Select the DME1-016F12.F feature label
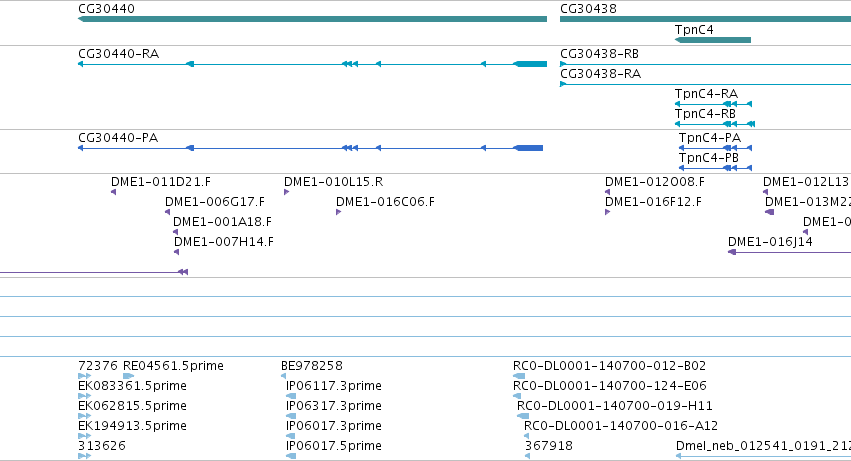This screenshot has height=461, width=851. [x=653, y=202]
